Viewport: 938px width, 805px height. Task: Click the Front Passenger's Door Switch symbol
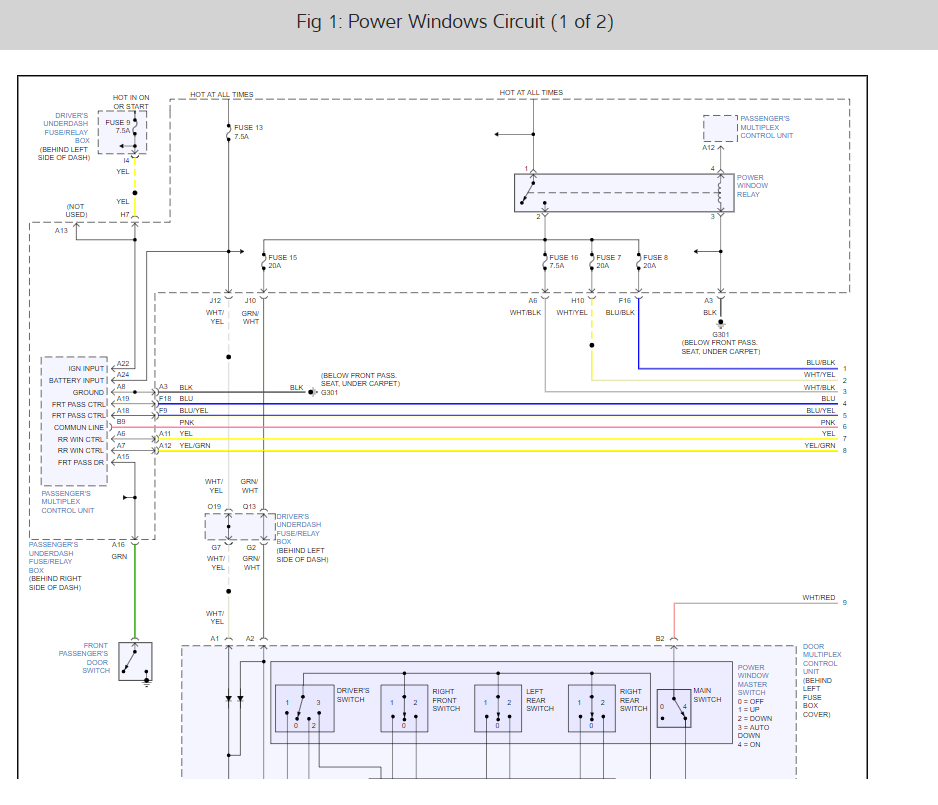tap(135, 661)
